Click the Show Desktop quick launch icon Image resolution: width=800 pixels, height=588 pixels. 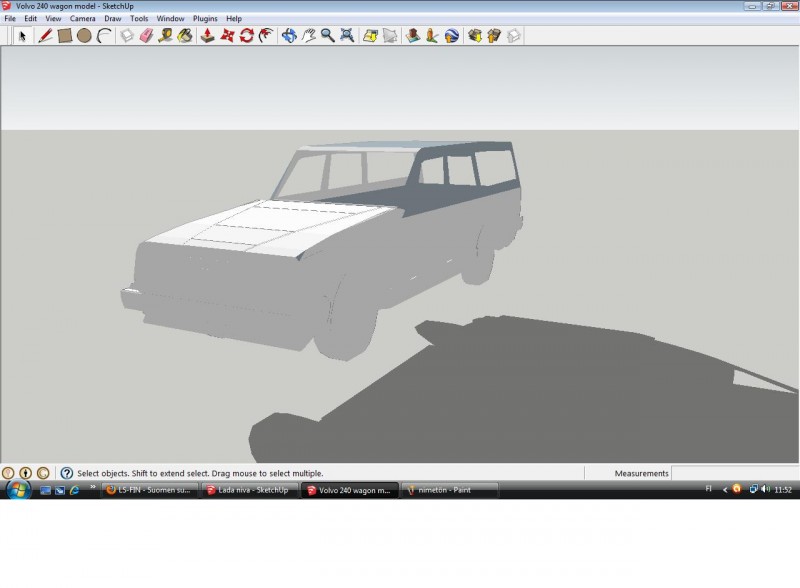point(45,490)
